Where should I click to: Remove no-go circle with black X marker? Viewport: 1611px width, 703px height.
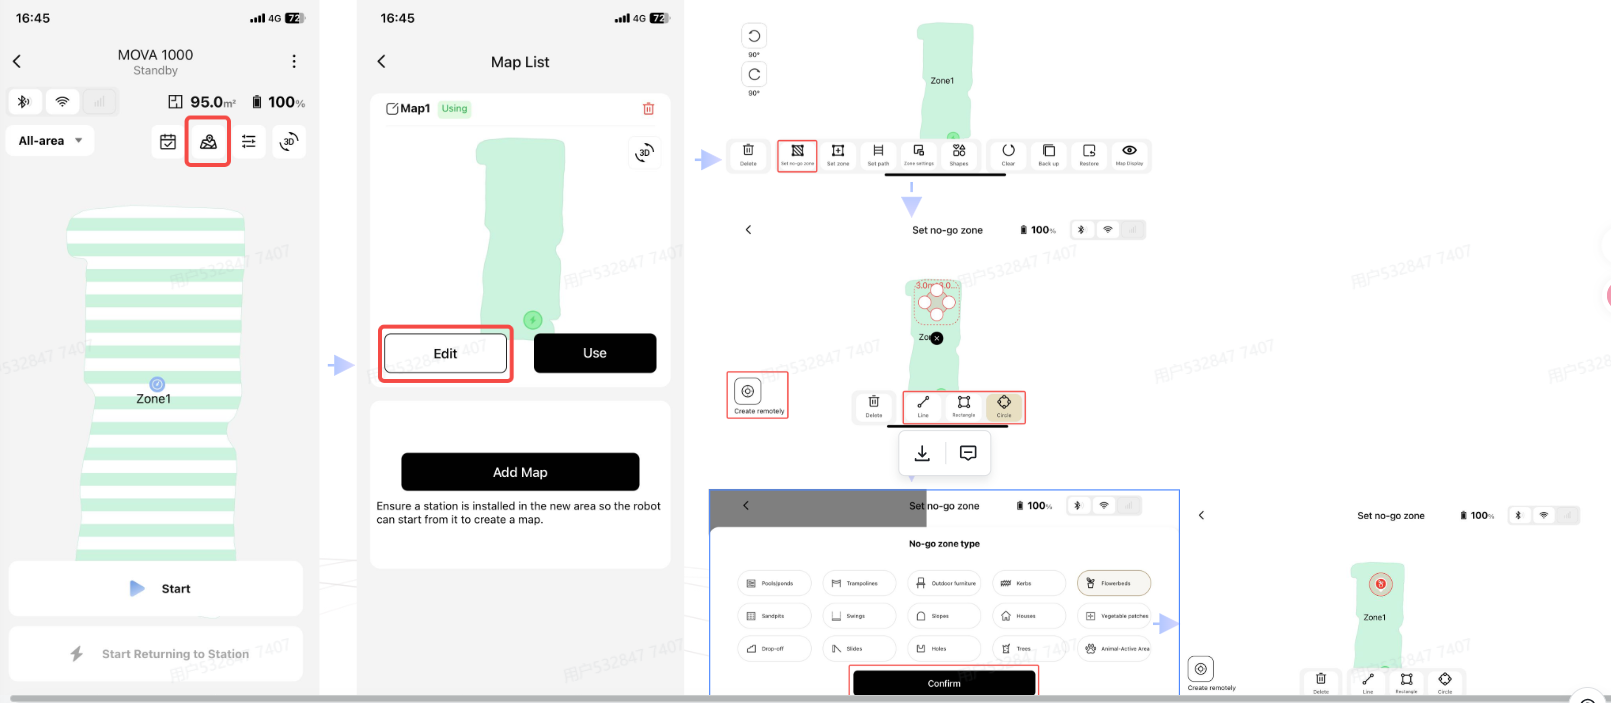tap(937, 338)
